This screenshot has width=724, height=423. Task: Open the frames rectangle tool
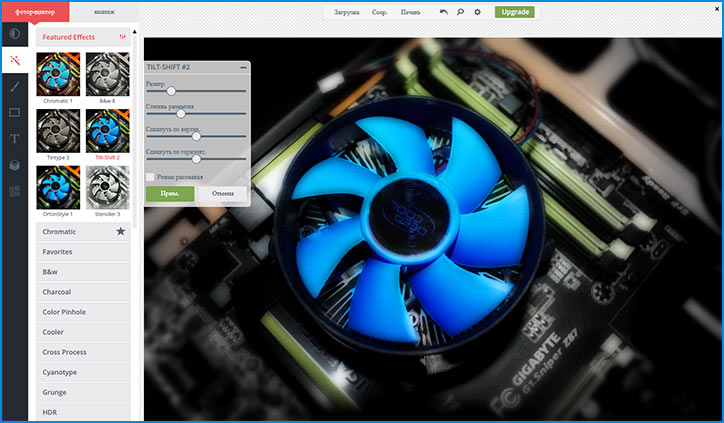click(x=14, y=113)
